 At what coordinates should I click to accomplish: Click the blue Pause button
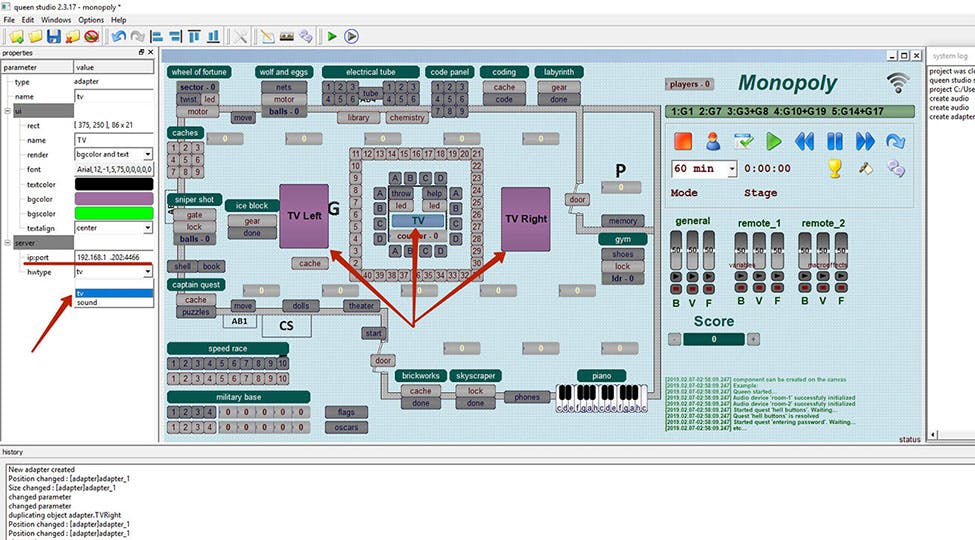[835, 141]
